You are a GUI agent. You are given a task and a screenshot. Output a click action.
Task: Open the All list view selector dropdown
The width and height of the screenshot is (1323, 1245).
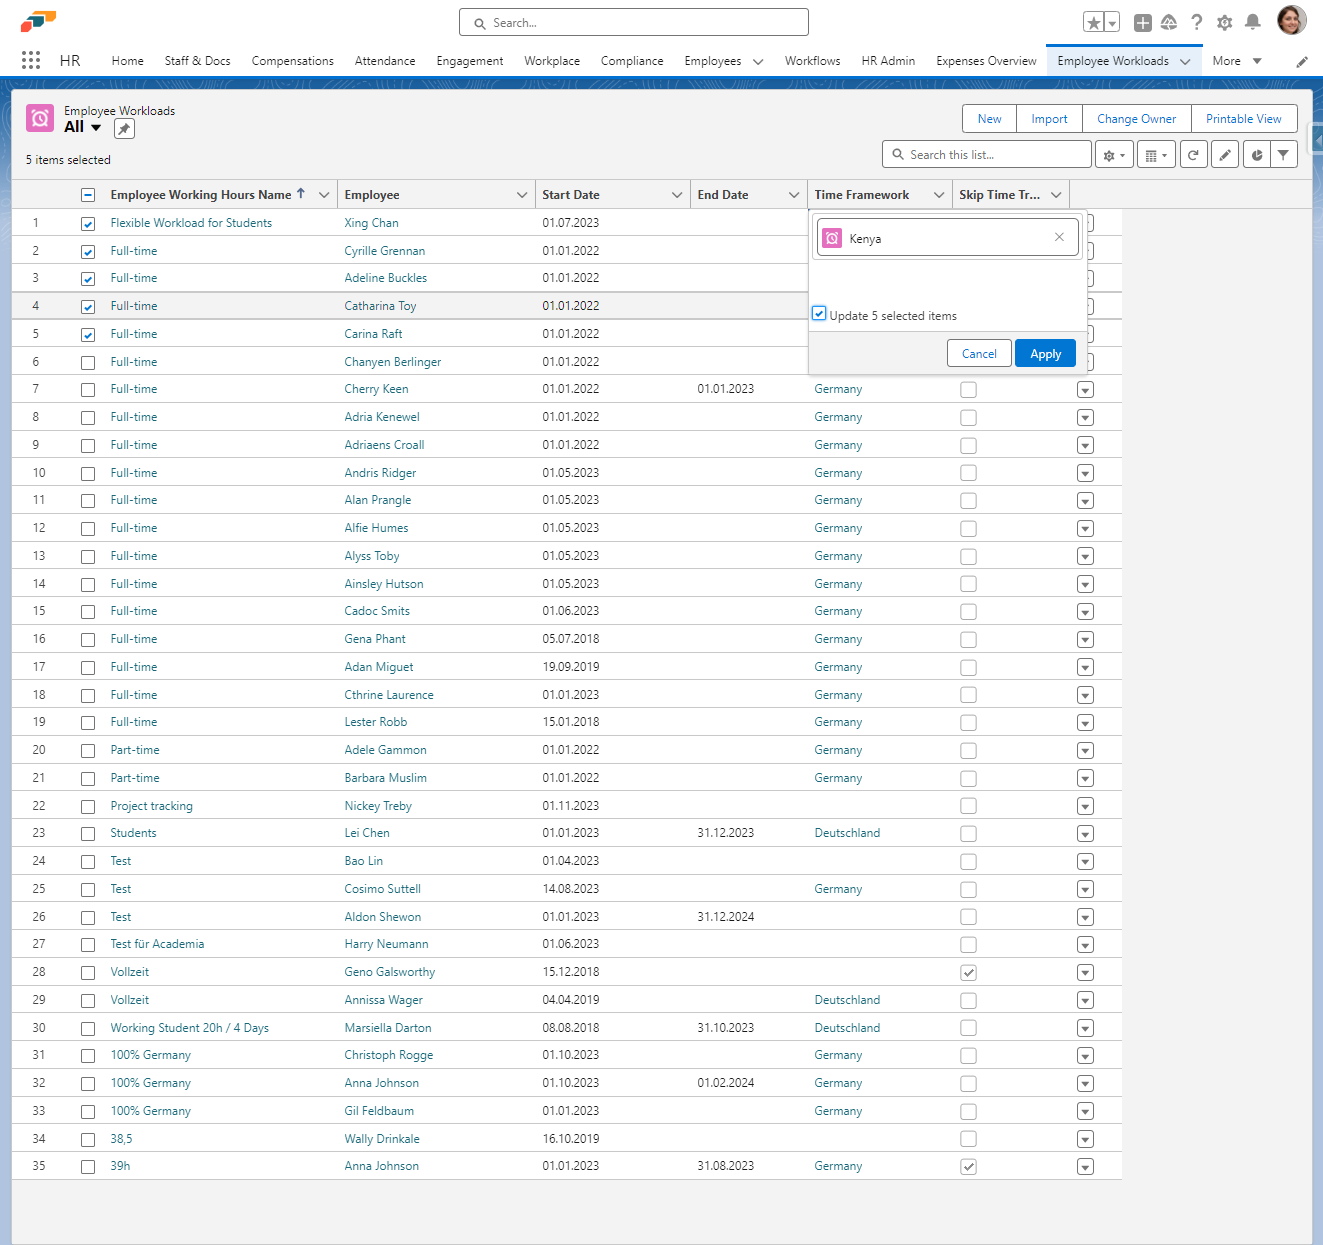(96, 127)
